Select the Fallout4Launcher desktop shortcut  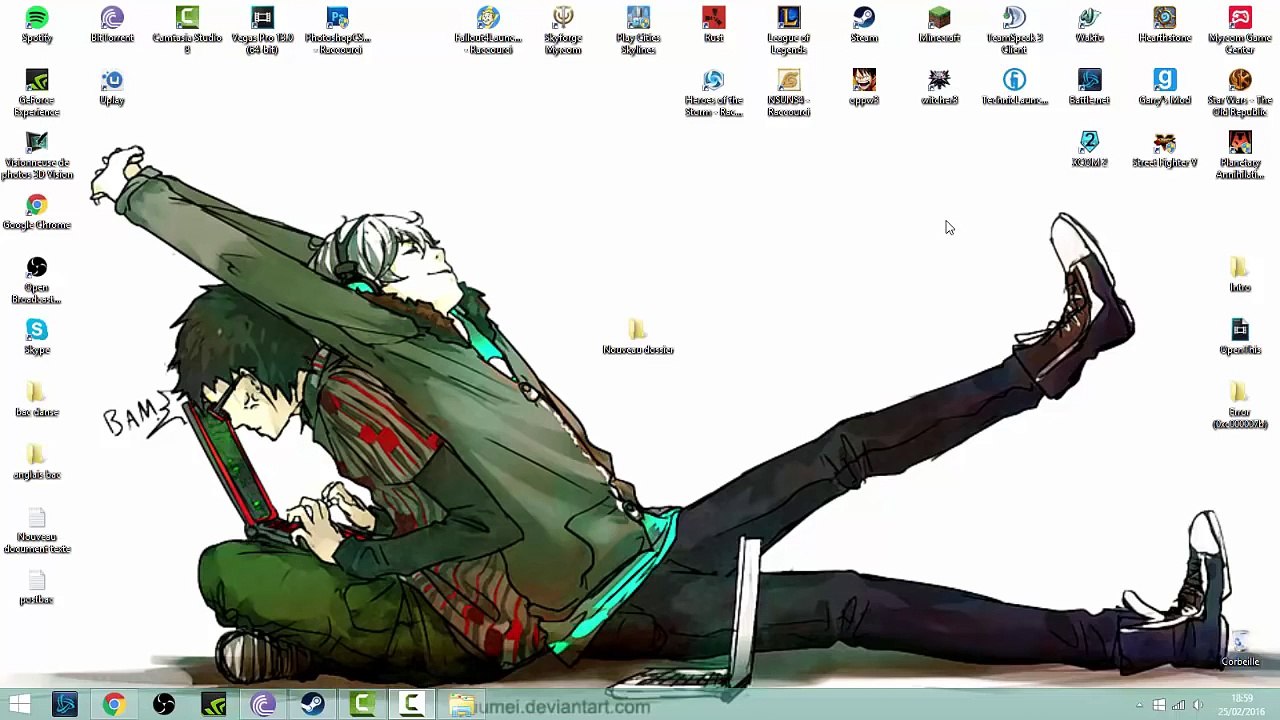[x=488, y=30]
